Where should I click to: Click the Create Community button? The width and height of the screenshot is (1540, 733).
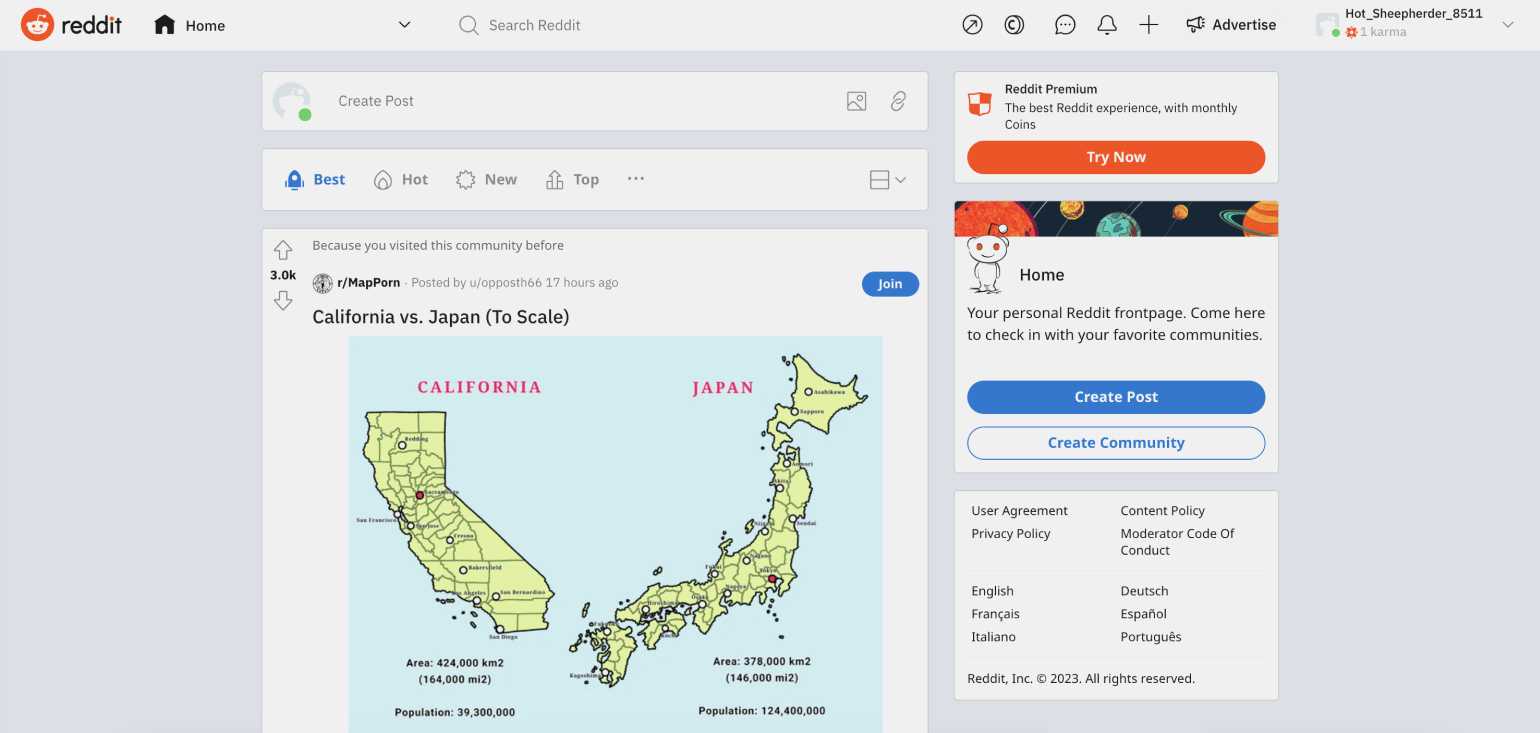pos(1115,443)
